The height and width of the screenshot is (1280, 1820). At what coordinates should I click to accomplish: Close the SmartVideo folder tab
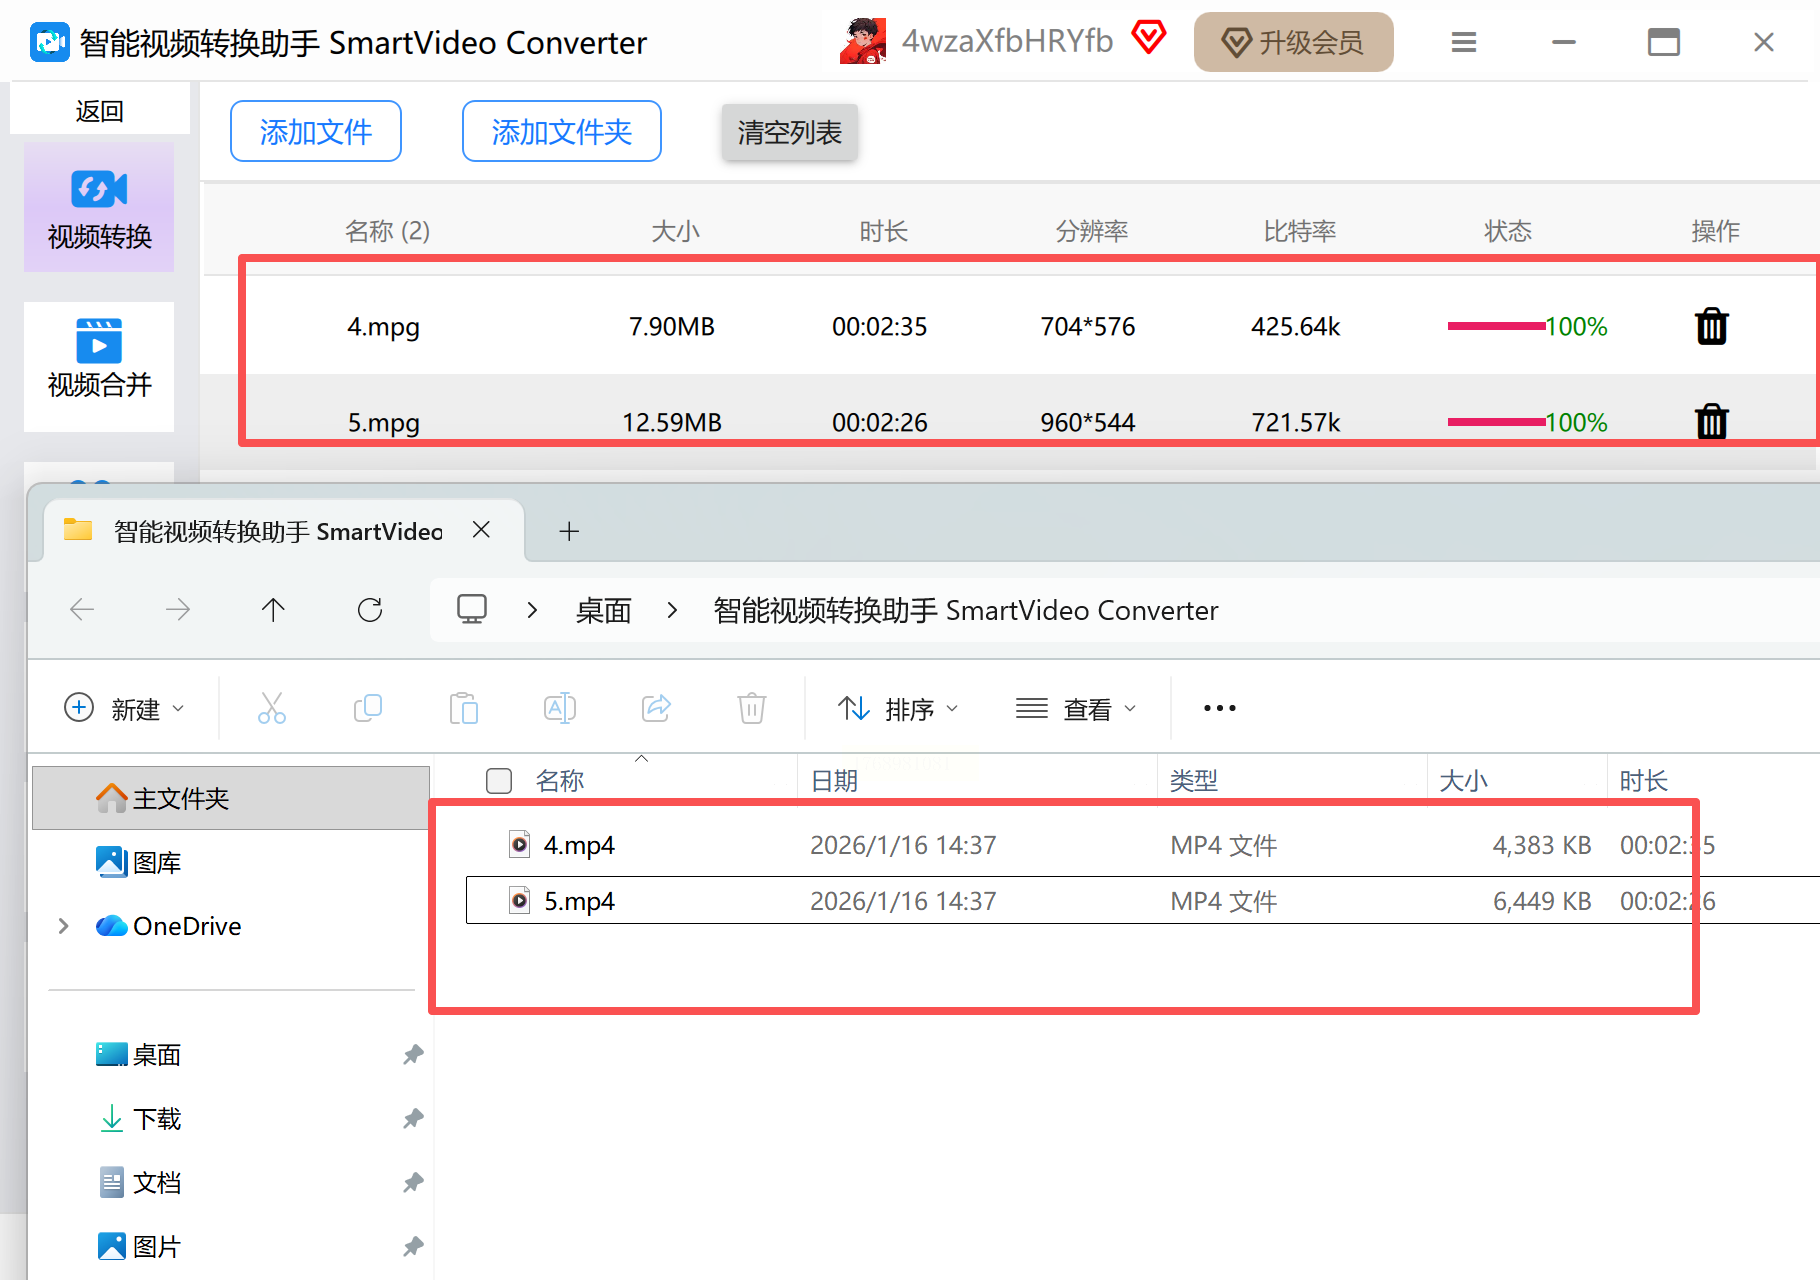[481, 530]
